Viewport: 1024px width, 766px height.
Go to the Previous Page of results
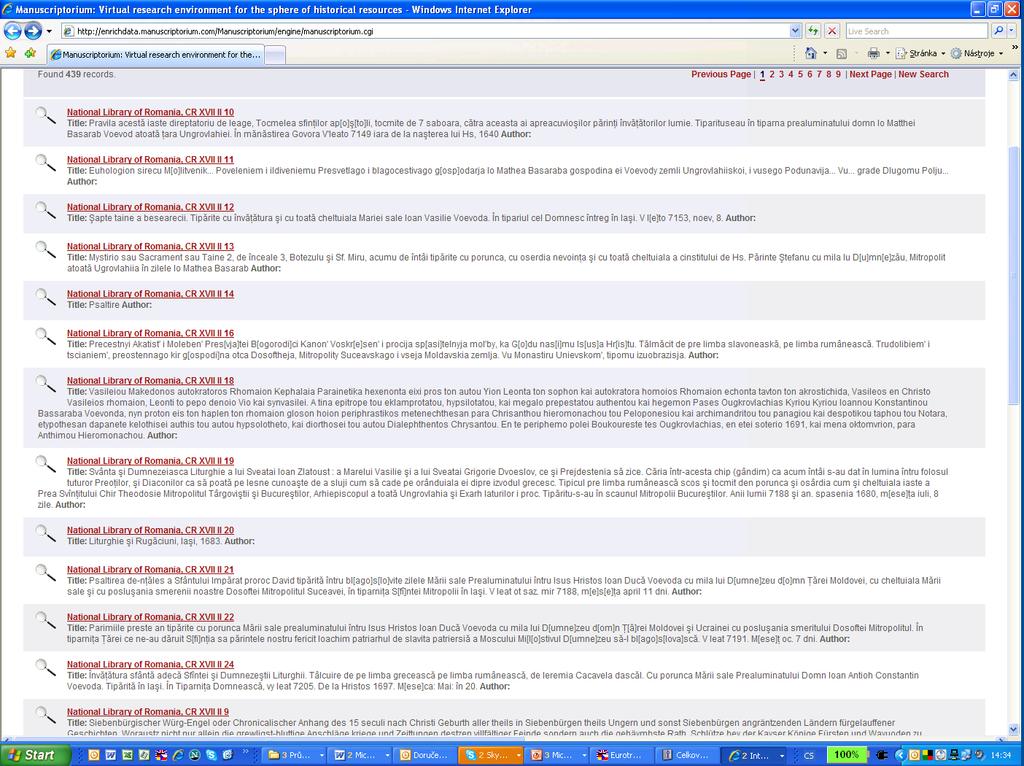pos(721,74)
